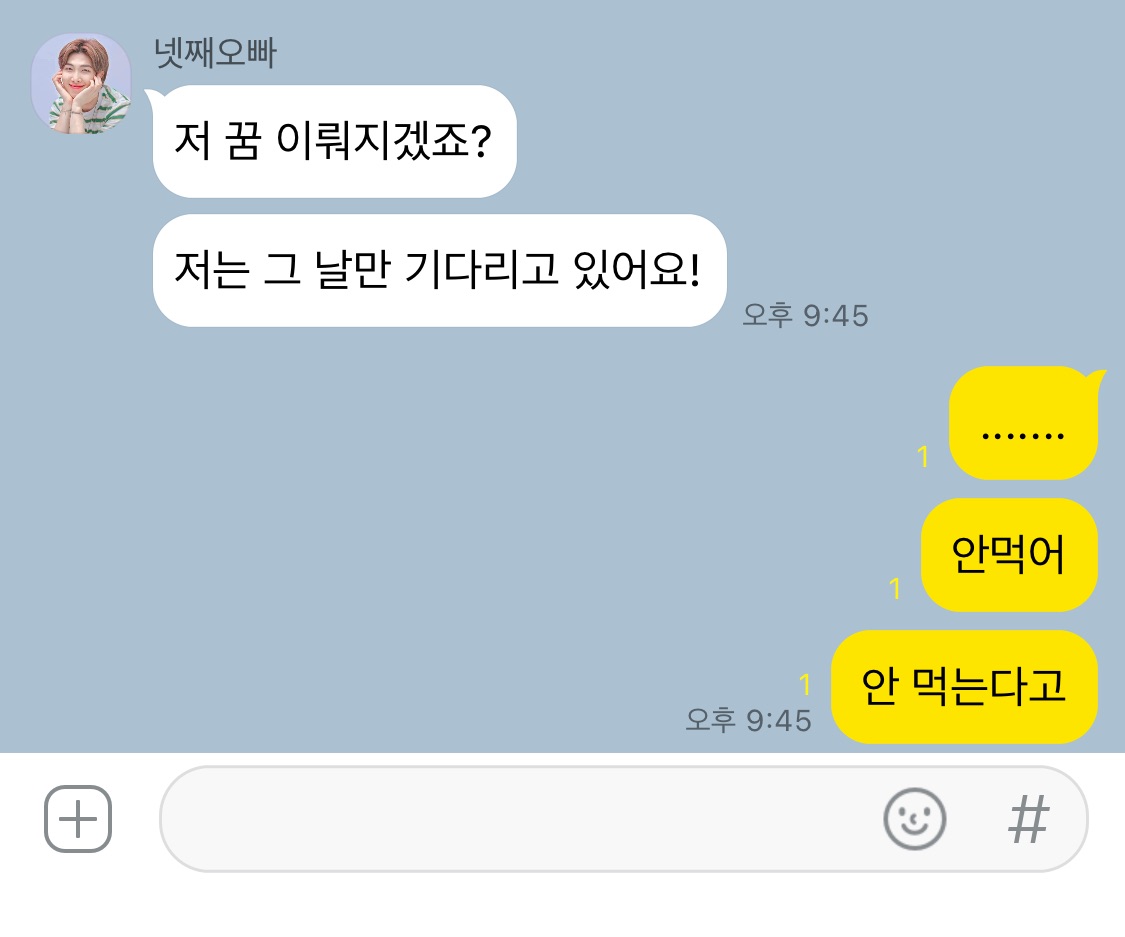Click unread count 1 beside dotted message
1125x937 pixels.
[x=923, y=456]
